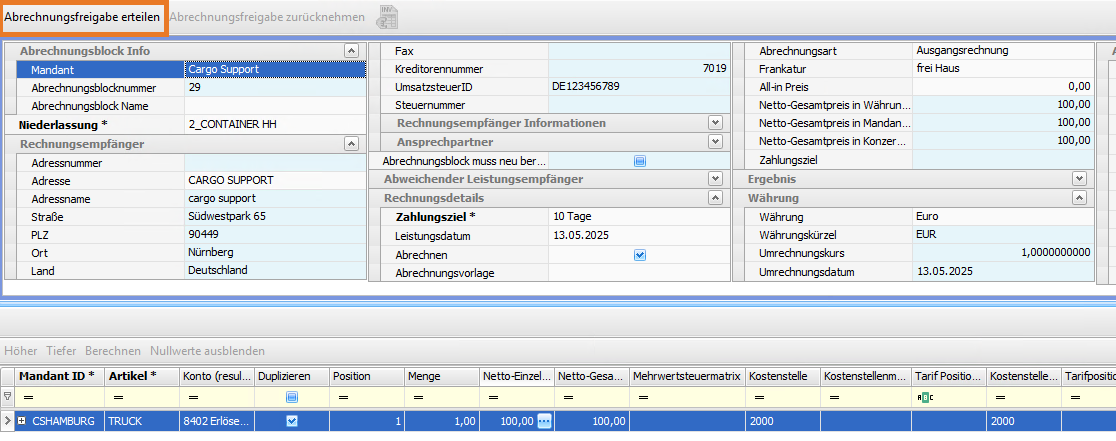Image resolution: width=1116 pixels, height=441 pixels.
Task: Expand the CSHAMBURG row tree node
Action: (21, 421)
